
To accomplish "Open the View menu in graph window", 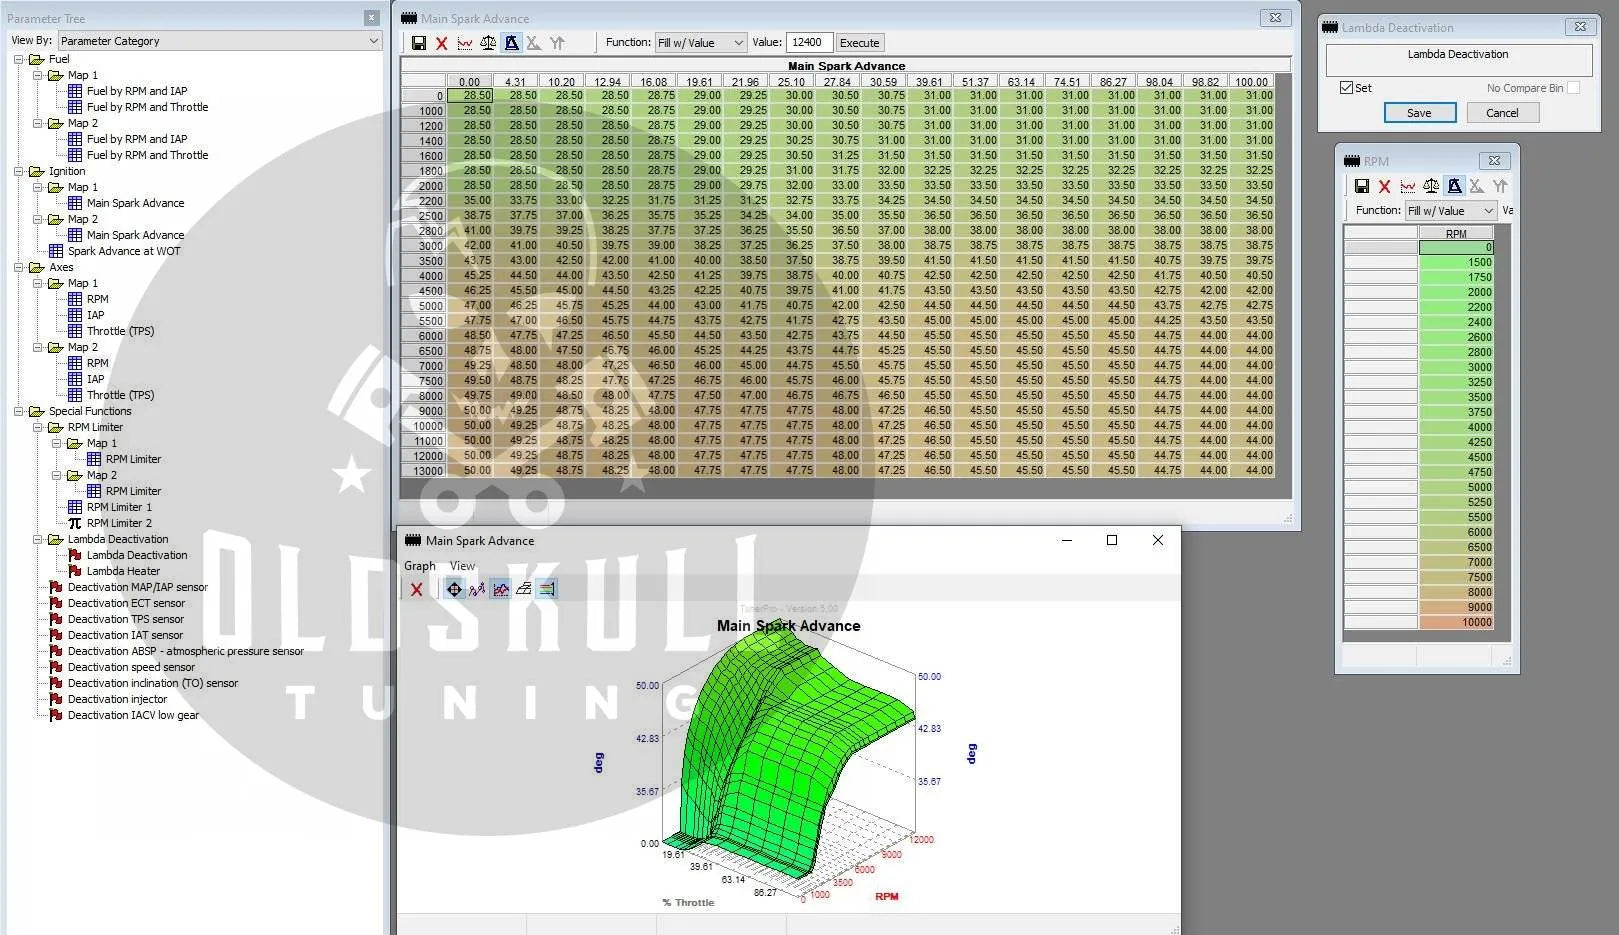I will (462, 566).
